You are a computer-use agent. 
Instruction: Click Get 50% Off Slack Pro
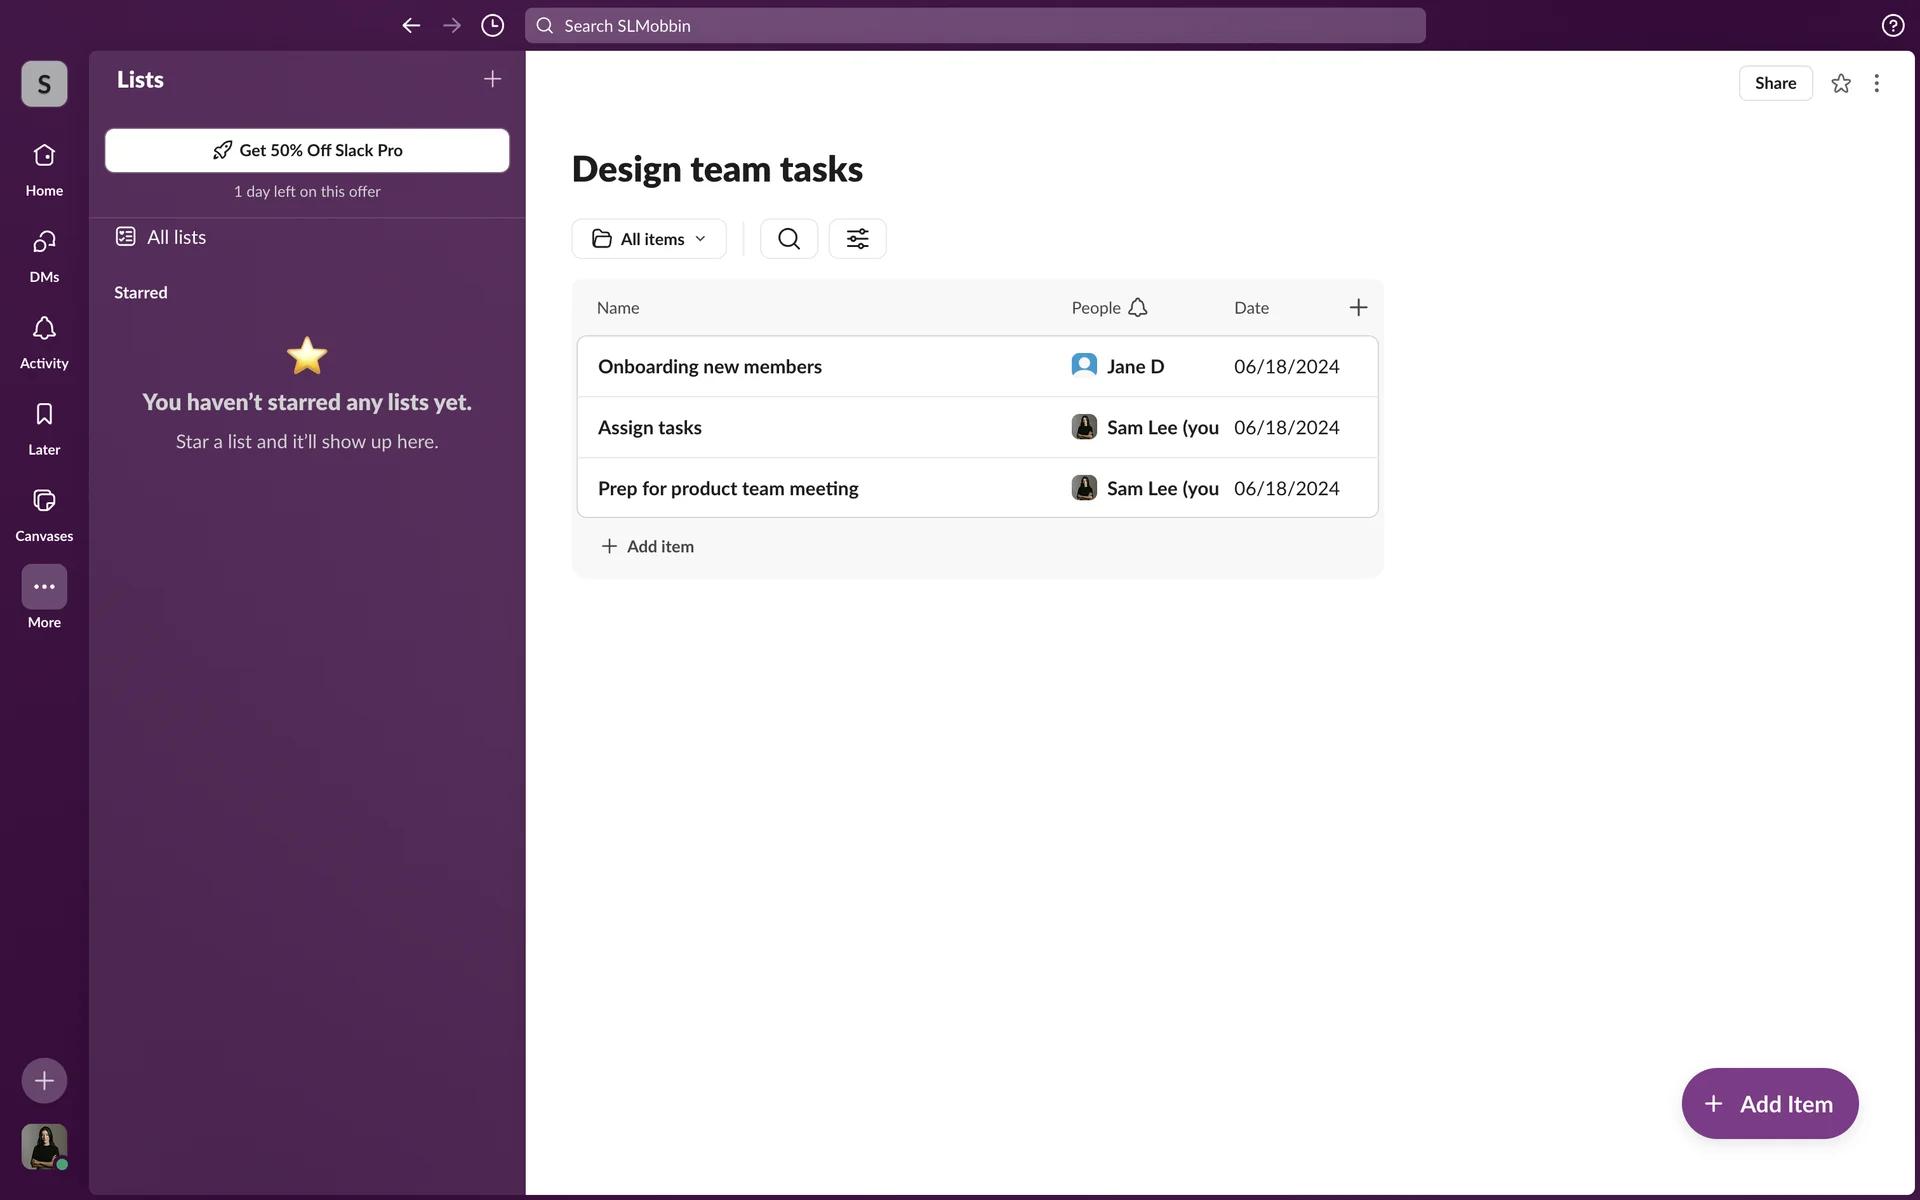[x=307, y=150]
